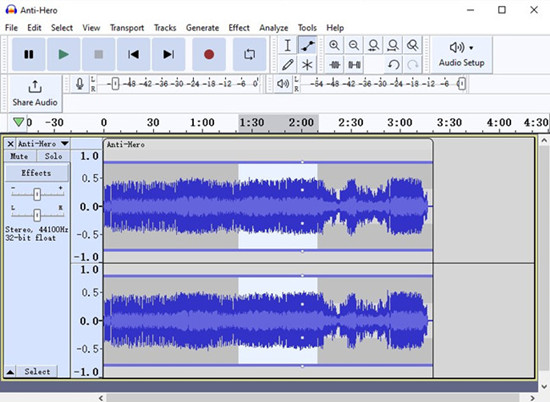550x402 pixels.
Task: Click the horizontal scrollbar right arrow
Action: click(x=532, y=398)
